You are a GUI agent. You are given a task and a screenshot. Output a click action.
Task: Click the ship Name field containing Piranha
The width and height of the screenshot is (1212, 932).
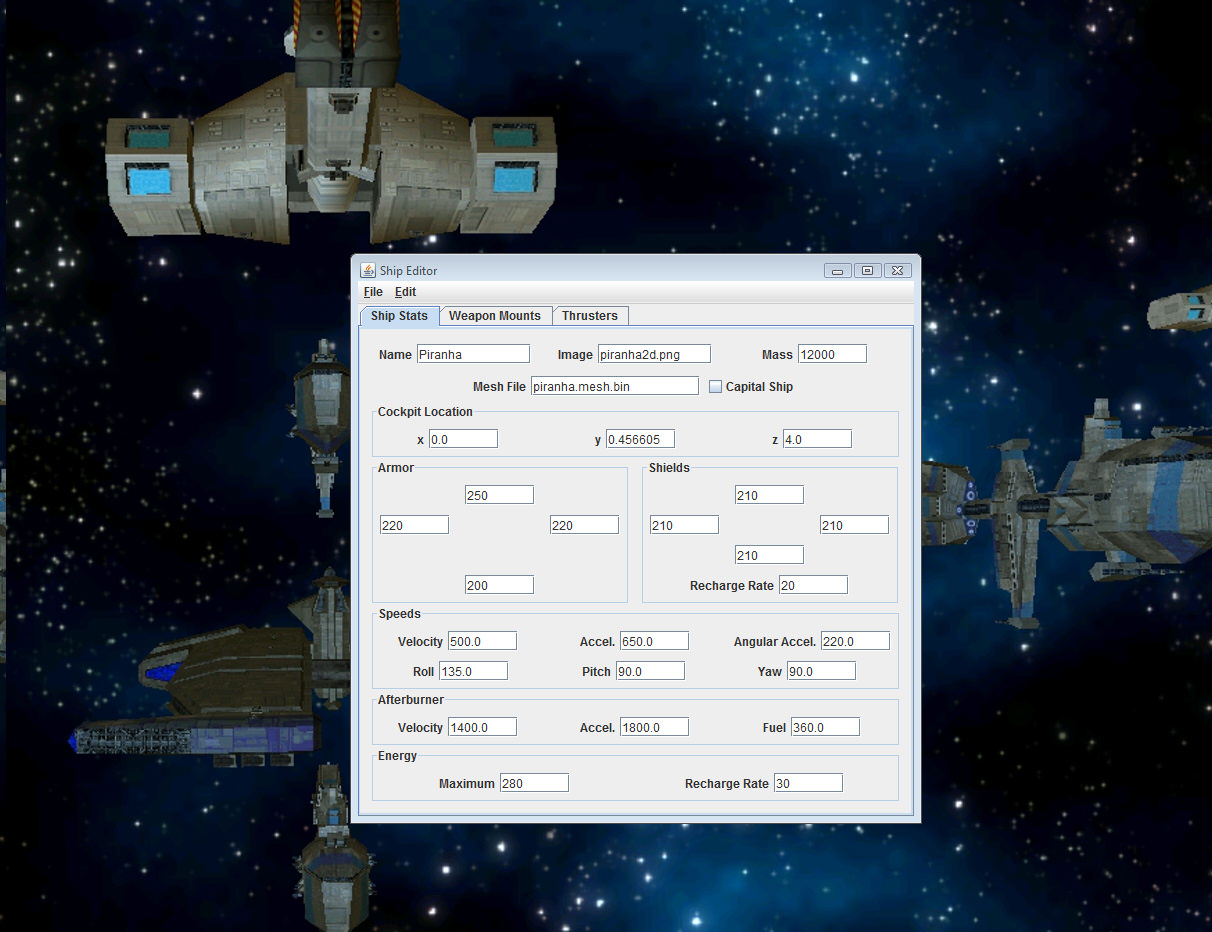[473, 354]
